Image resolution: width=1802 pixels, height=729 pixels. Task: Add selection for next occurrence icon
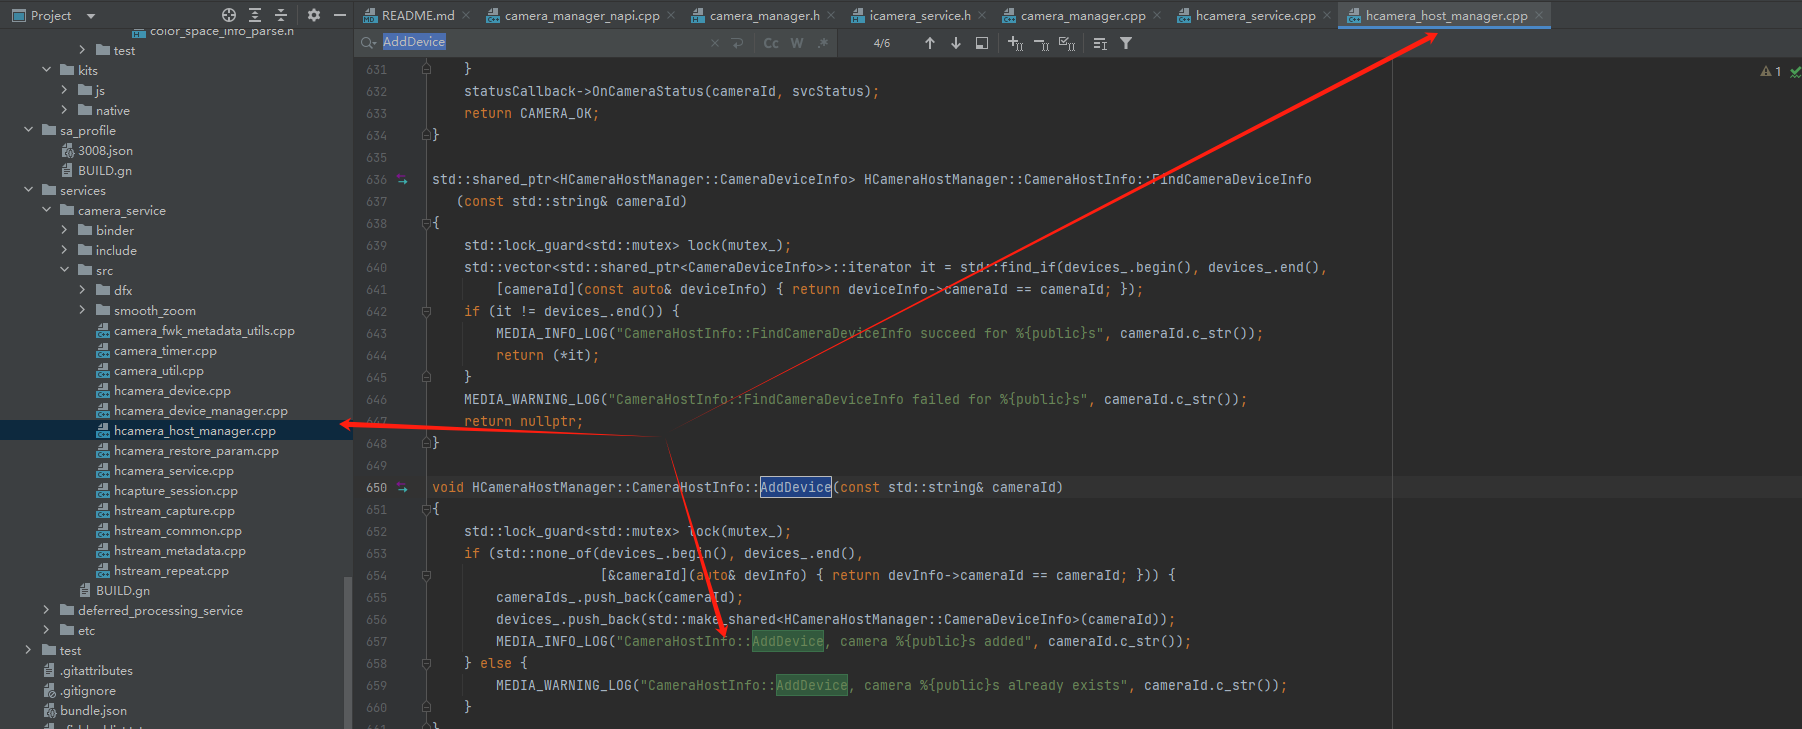pyautogui.click(x=1015, y=43)
